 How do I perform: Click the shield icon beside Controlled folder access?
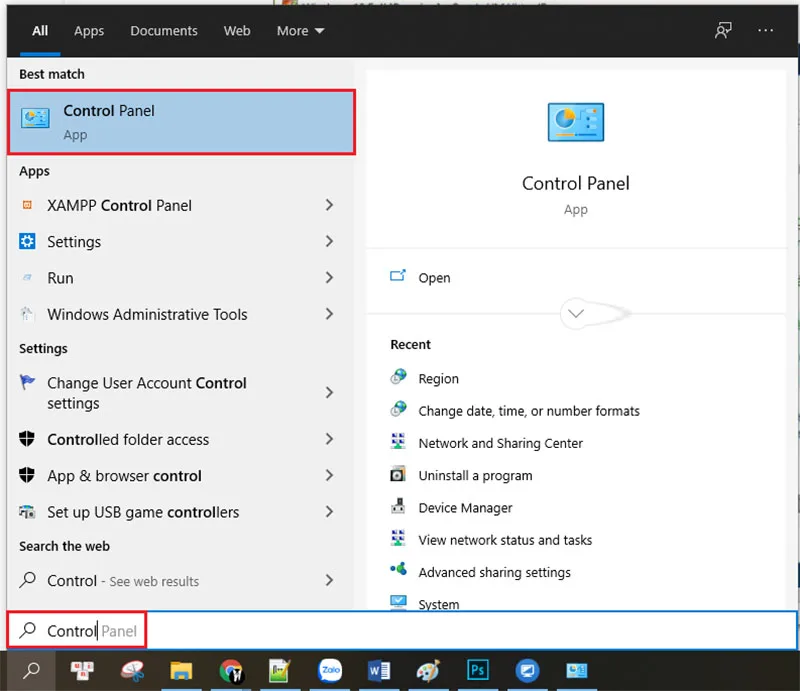point(27,439)
